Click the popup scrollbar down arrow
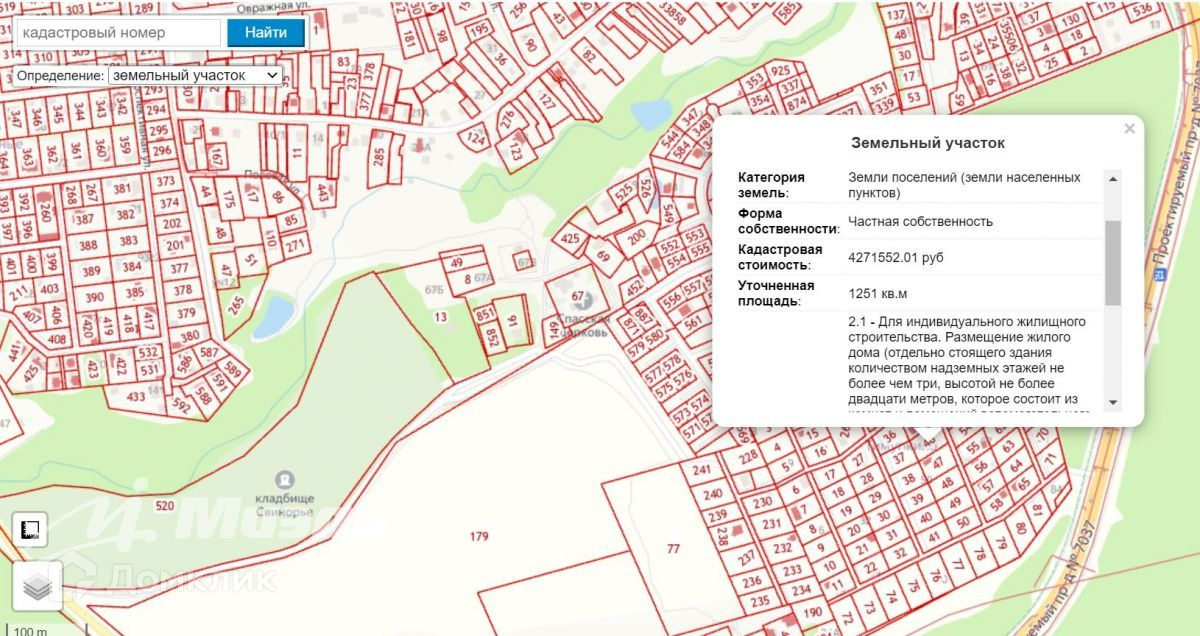Viewport: 1200px width, 636px height. pos(1113,402)
